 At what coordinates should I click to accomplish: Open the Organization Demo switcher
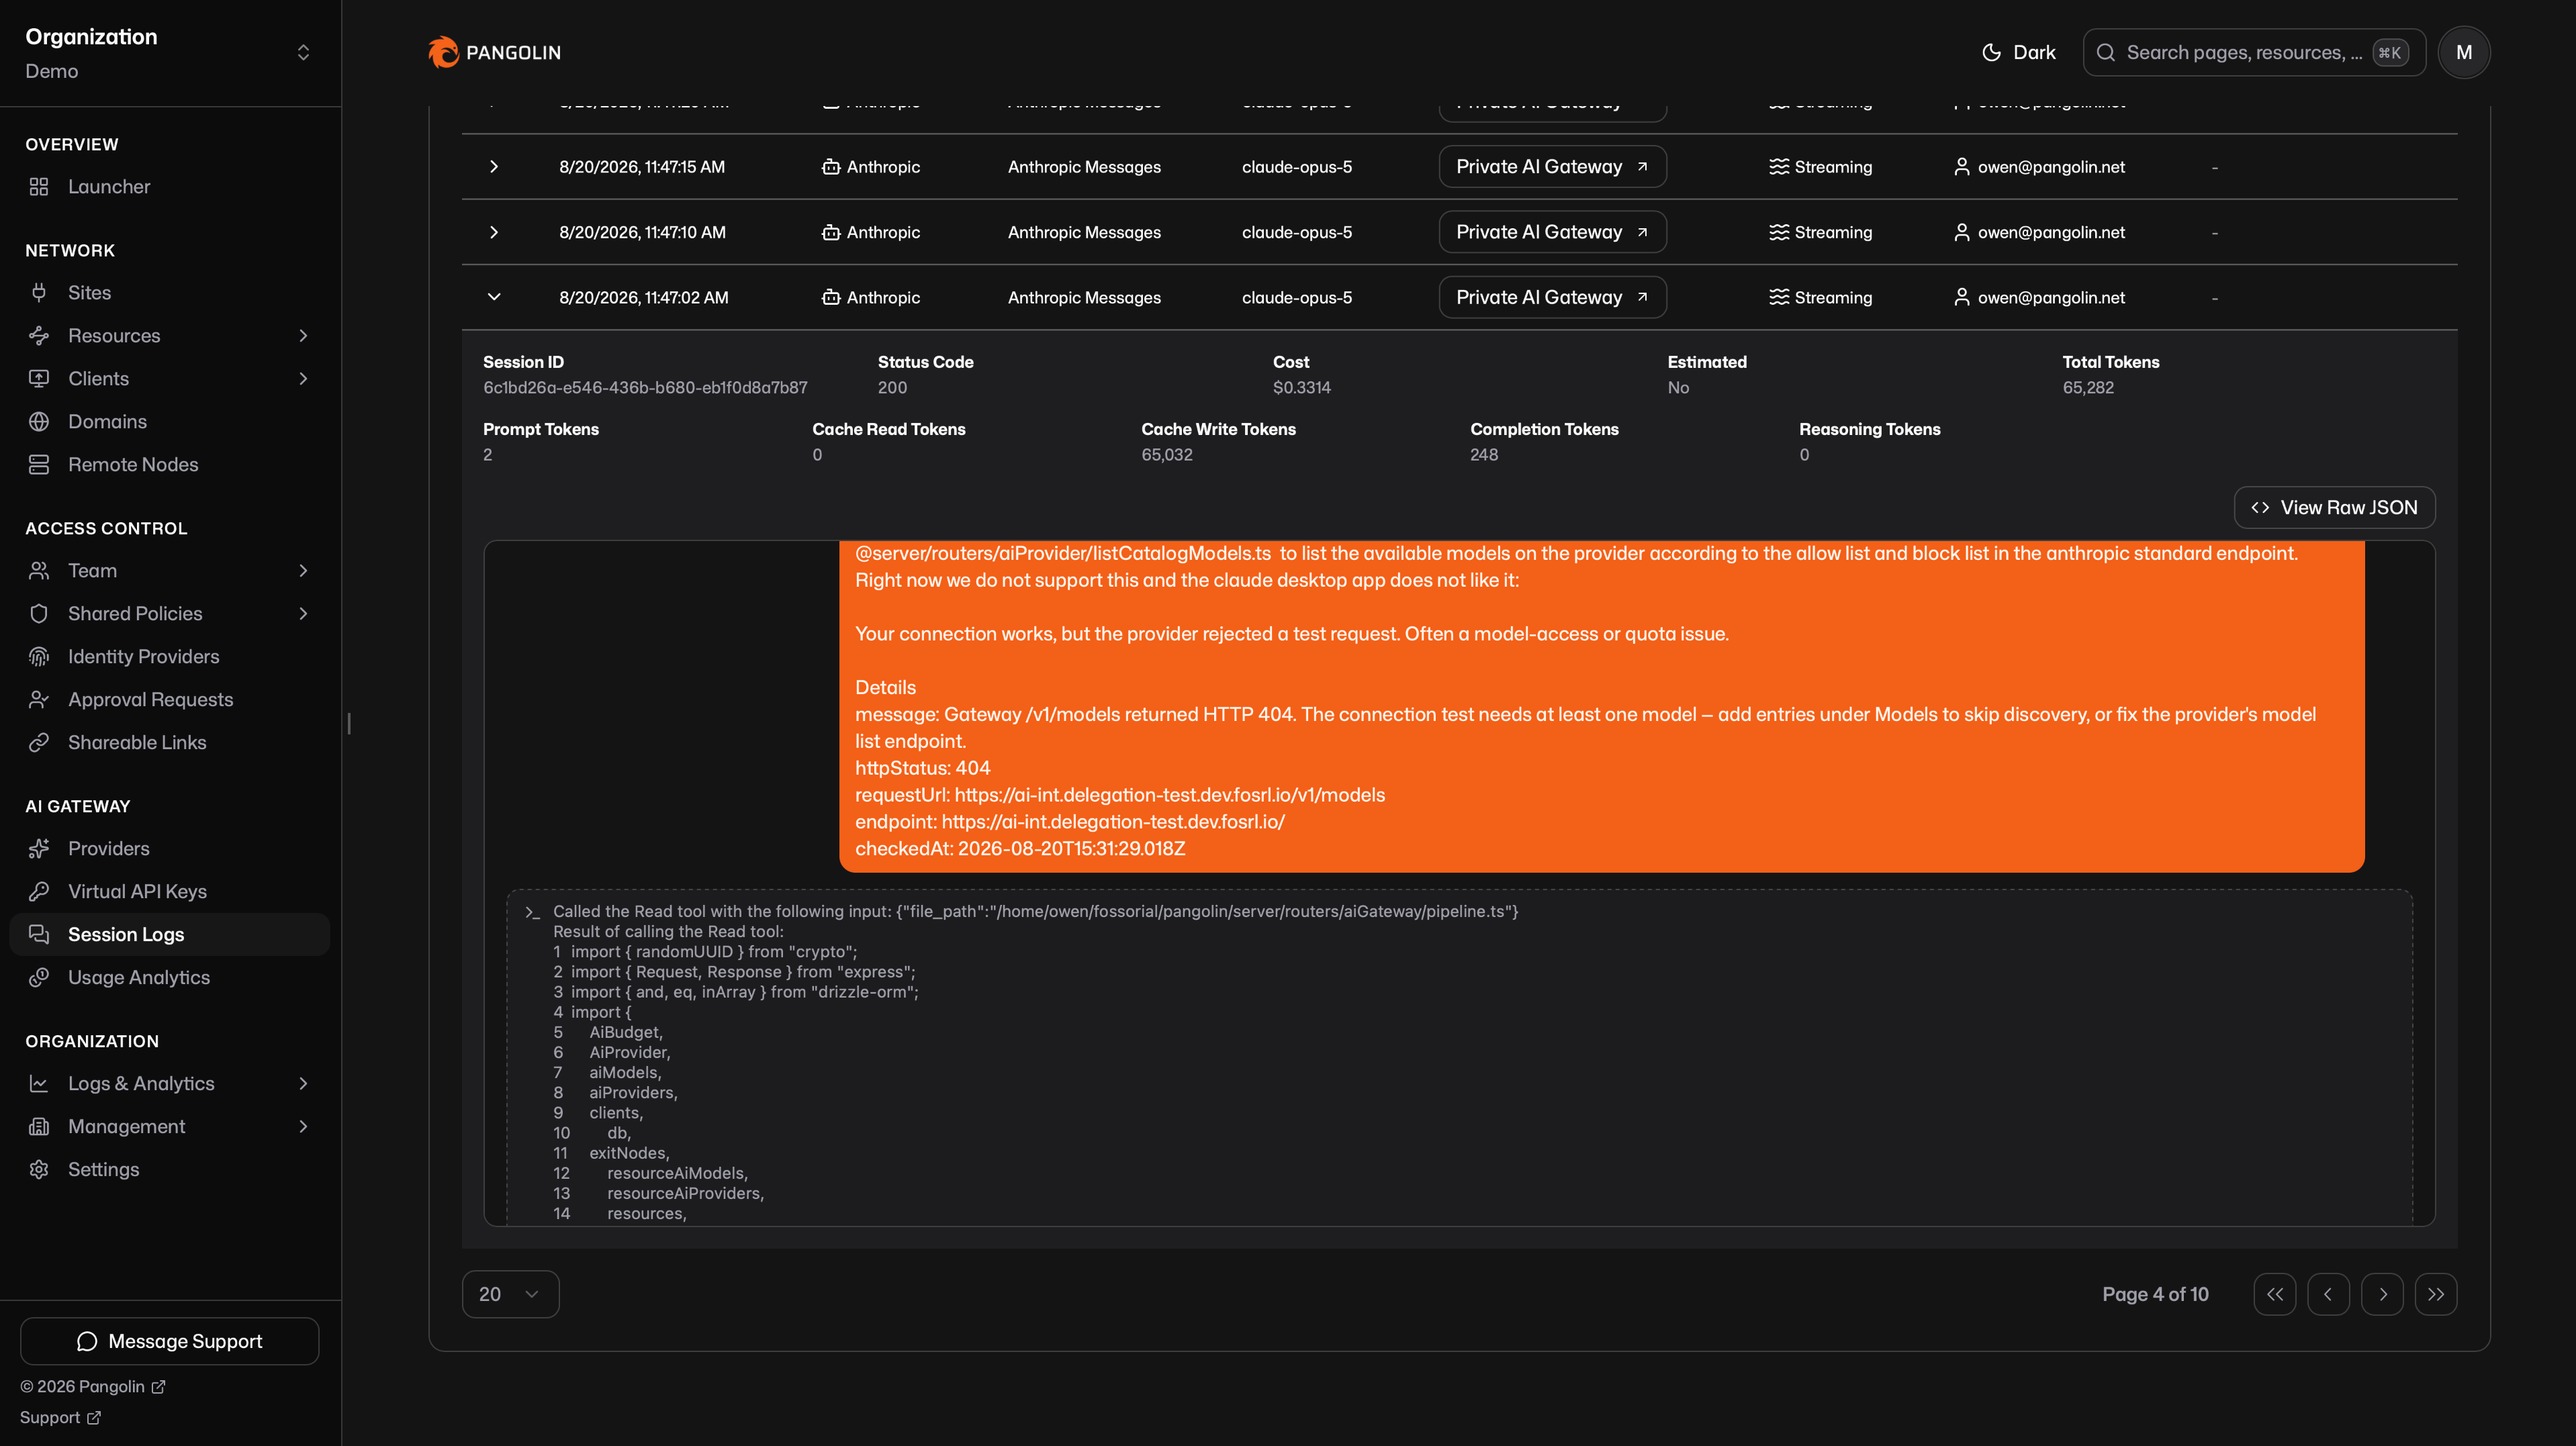pos(170,53)
